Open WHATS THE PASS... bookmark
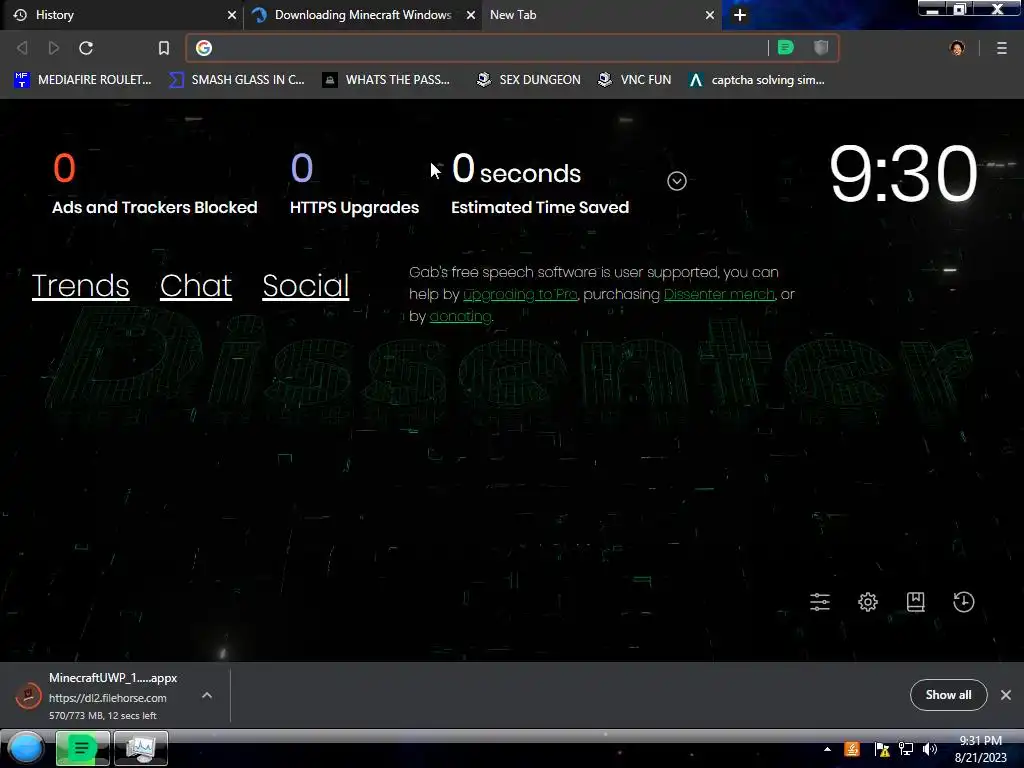The height and width of the screenshot is (768, 1024). pyautogui.click(x=387, y=80)
